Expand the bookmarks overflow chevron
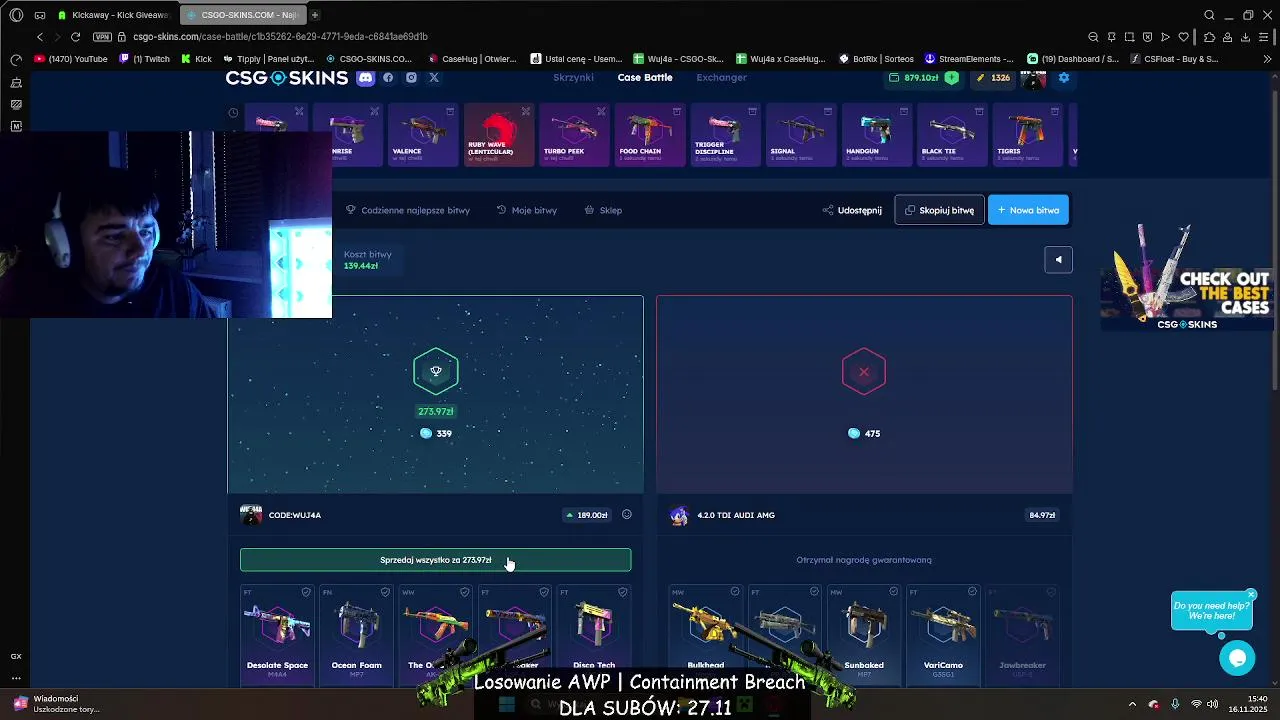Viewport: 1280px width, 720px height. 1268,59
